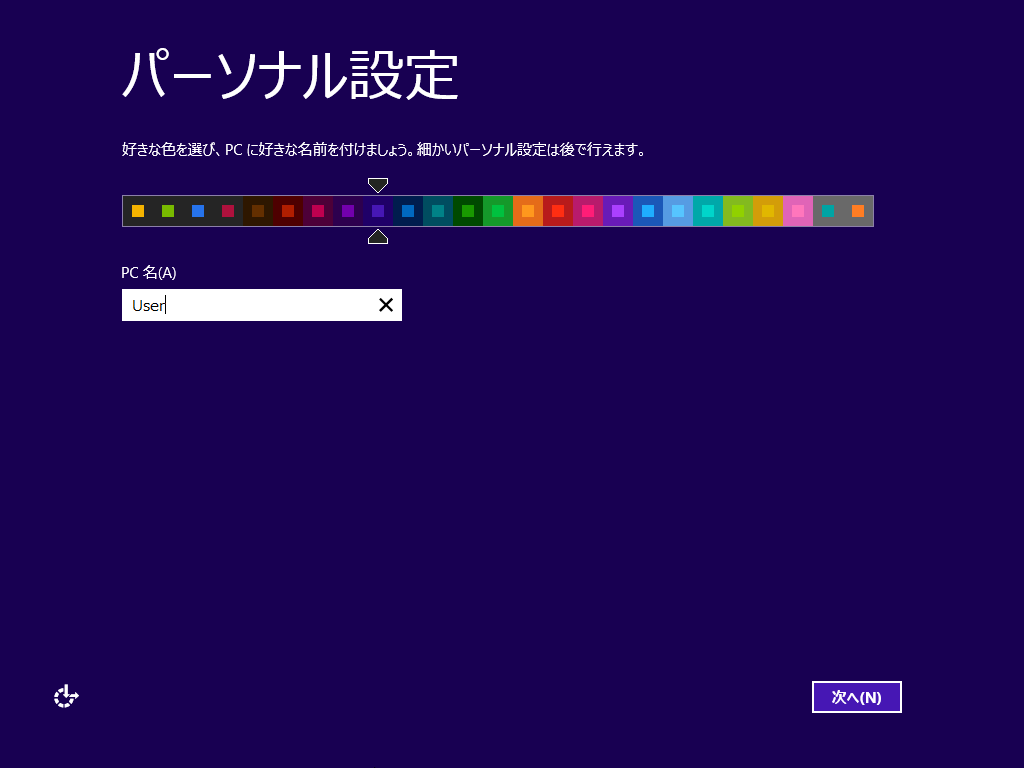This screenshot has height=768, width=1024.
Task: Apply the light orange on orange swatch
Action: point(528,211)
